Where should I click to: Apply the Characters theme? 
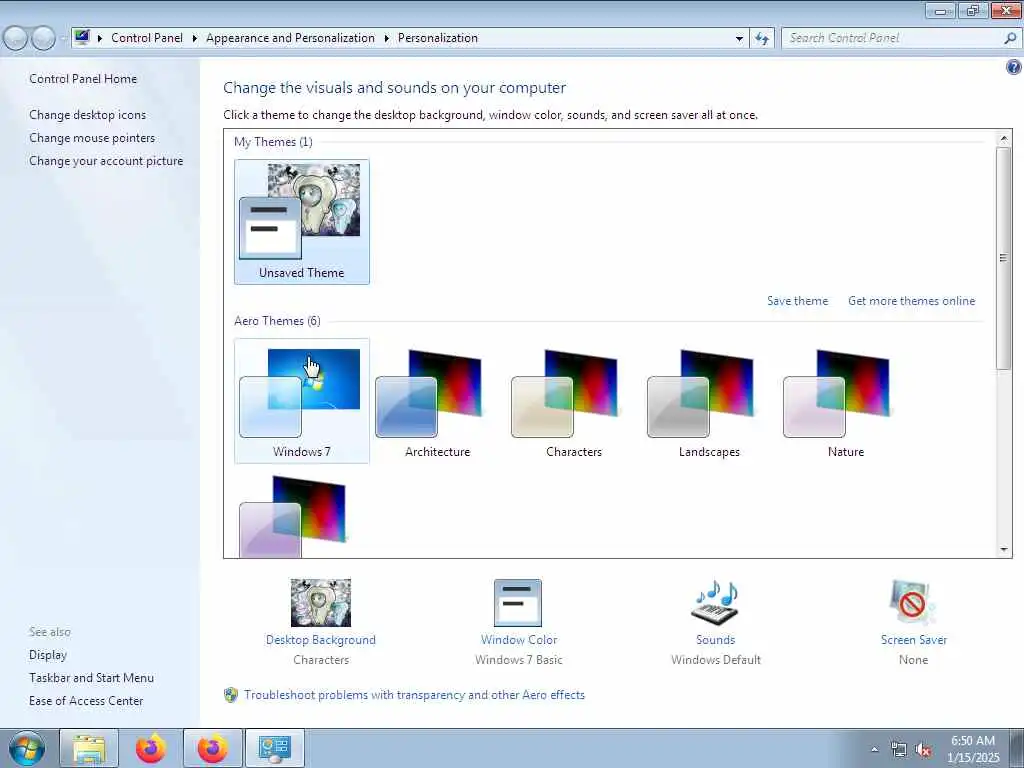(x=573, y=400)
